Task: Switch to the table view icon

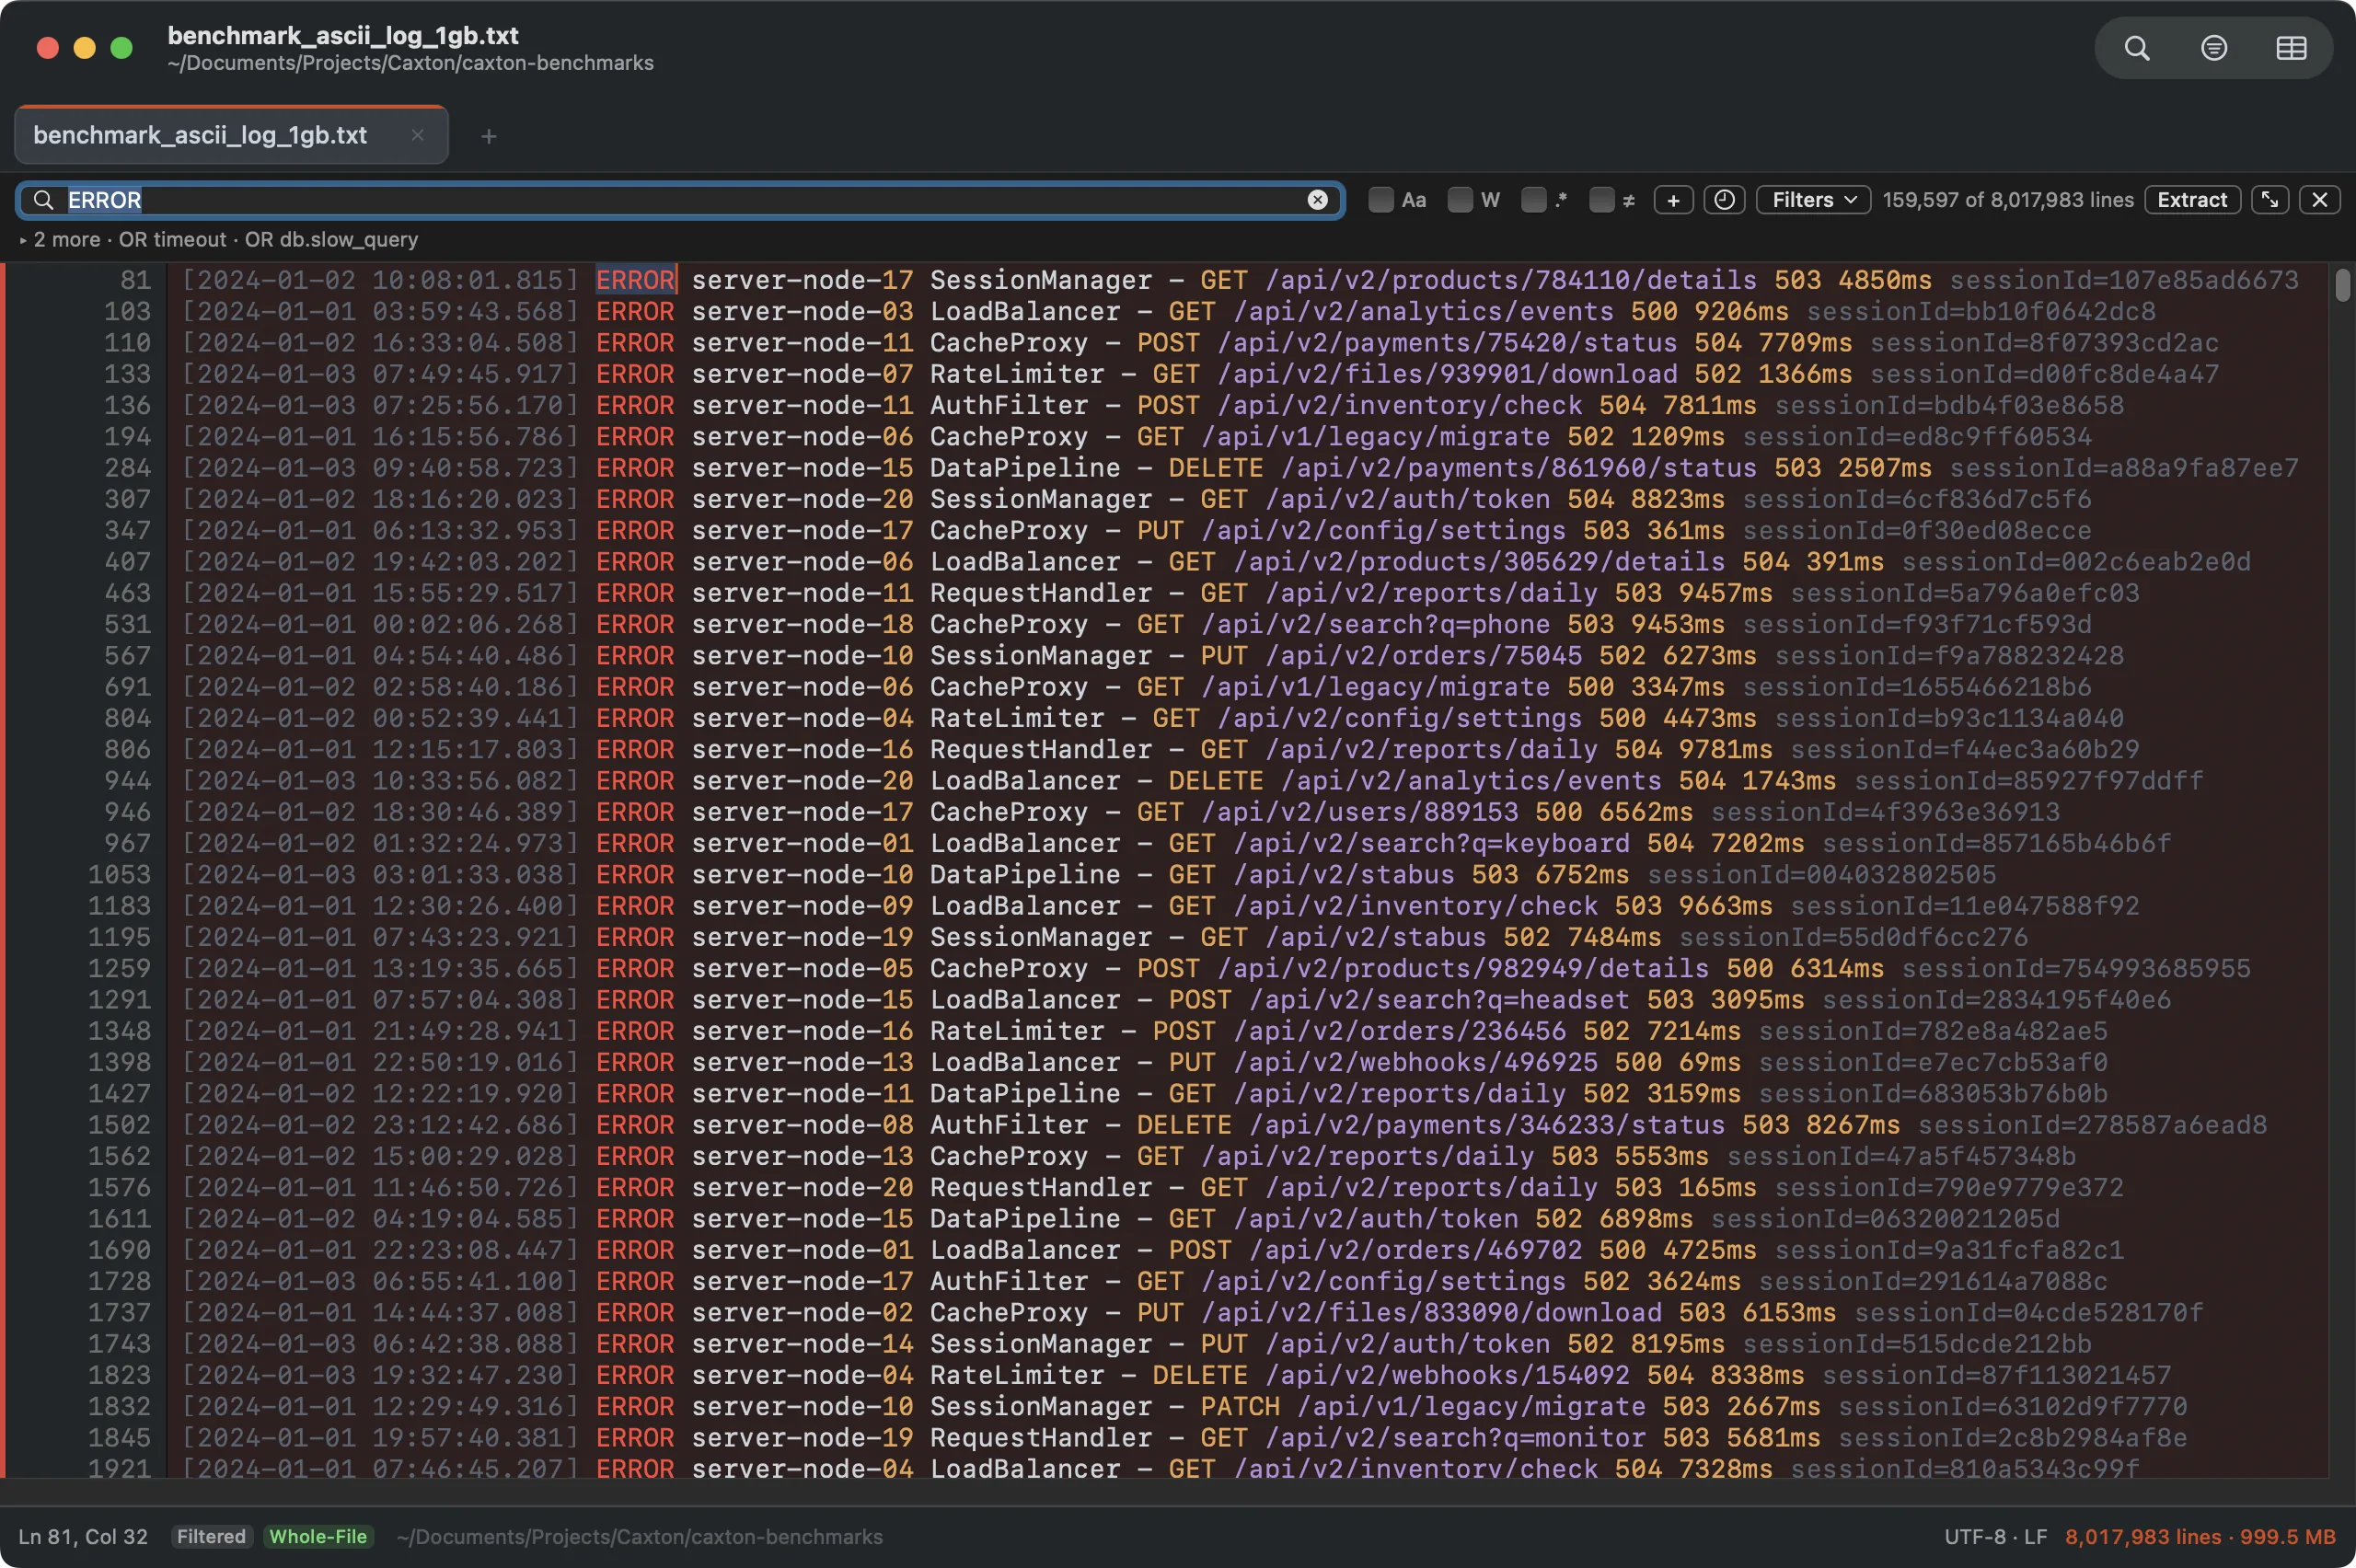Action: (x=2291, y=48)
